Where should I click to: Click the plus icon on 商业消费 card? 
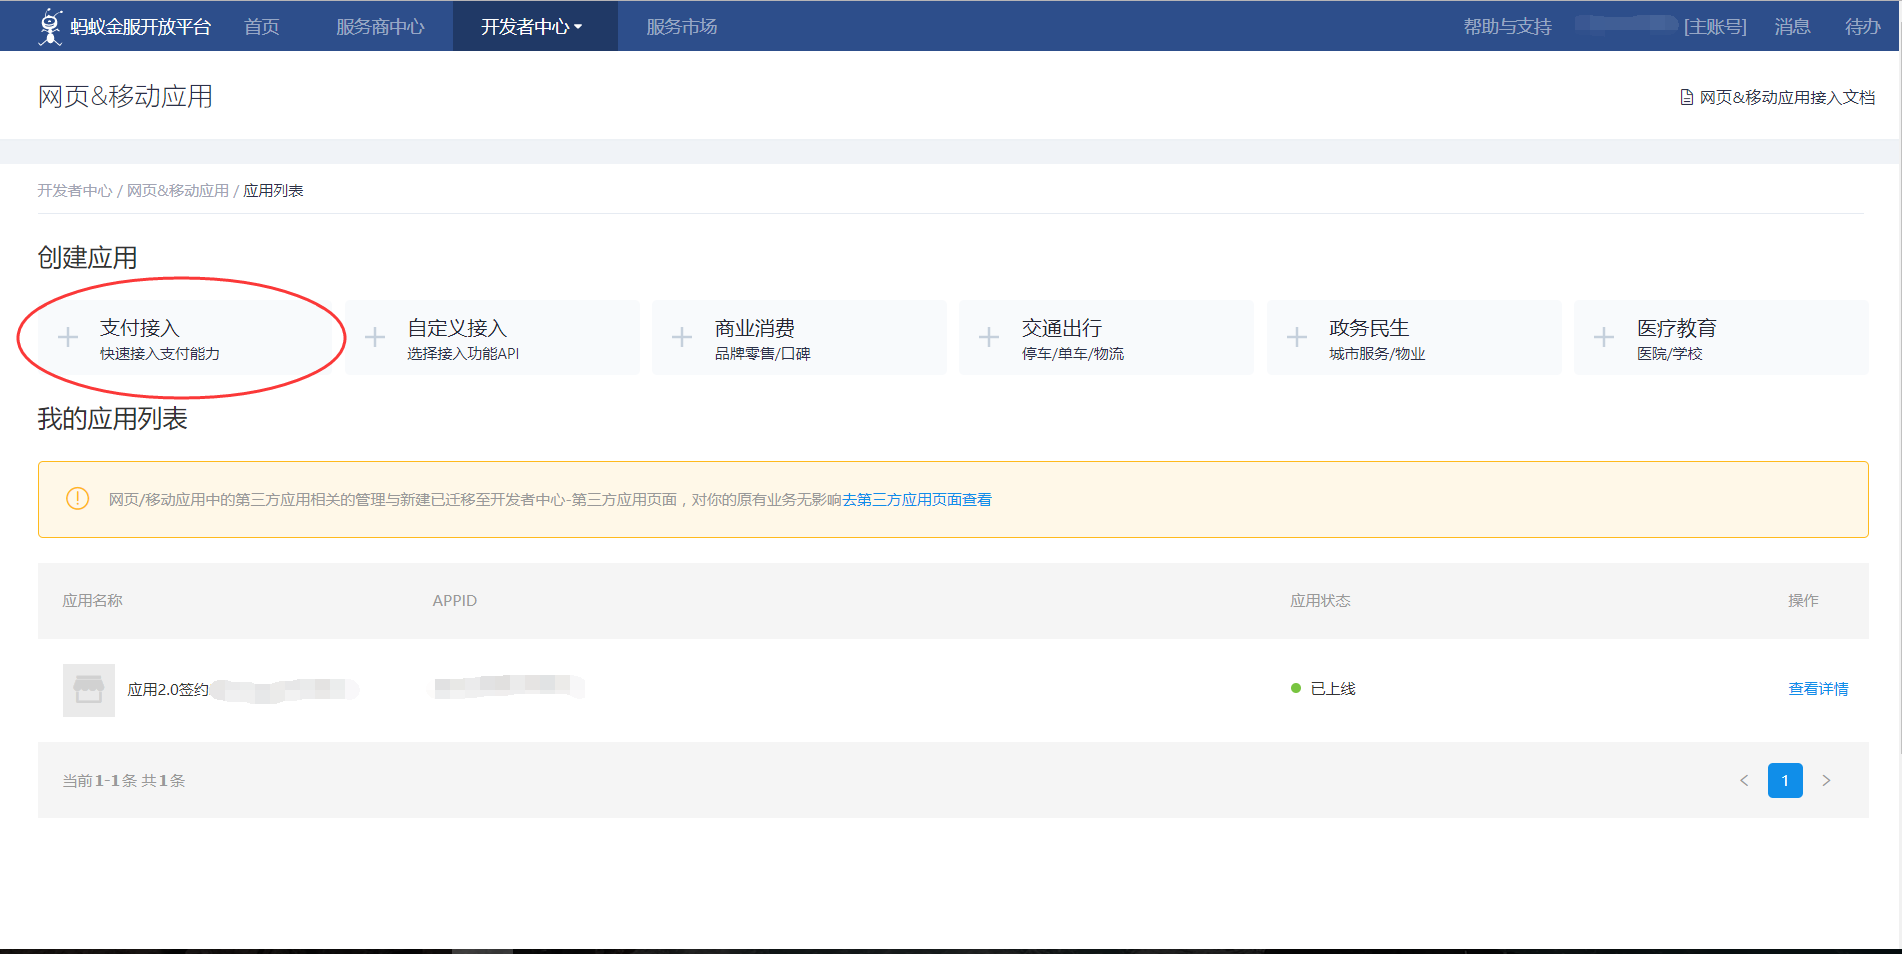click(x=682, y=338)
